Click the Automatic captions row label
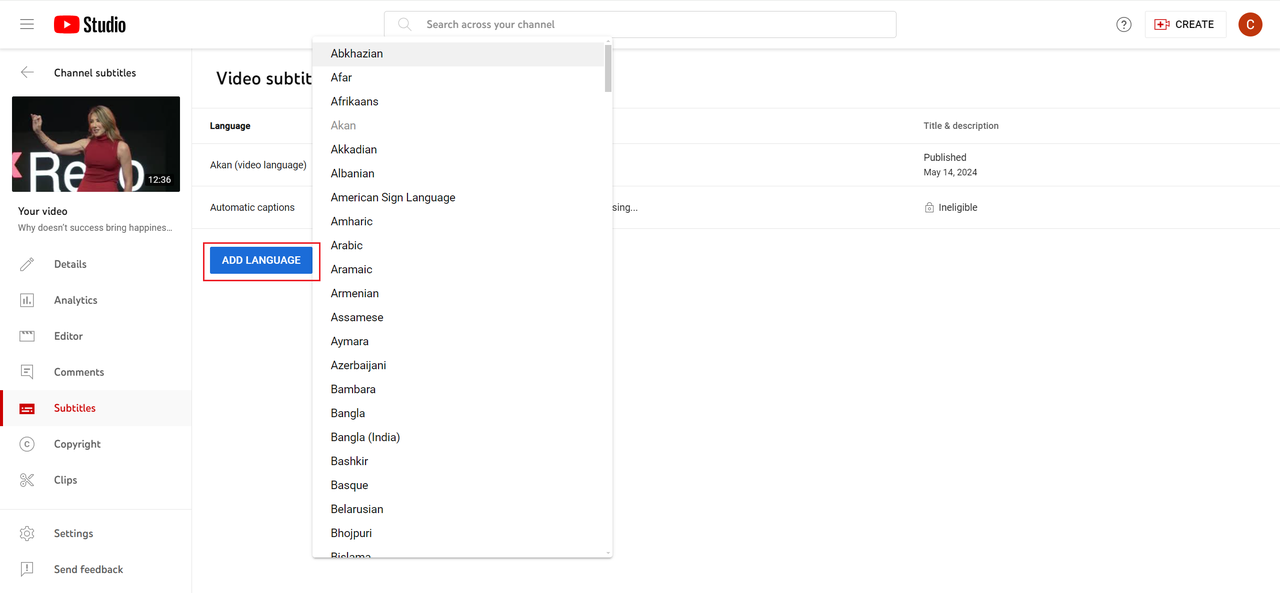 click(x=252, y=207)
